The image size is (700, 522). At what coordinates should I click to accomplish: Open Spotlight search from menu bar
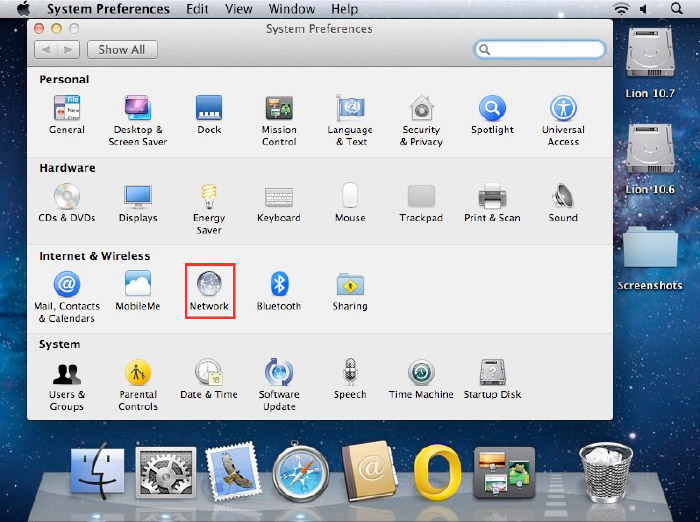(x=677, y=8)
